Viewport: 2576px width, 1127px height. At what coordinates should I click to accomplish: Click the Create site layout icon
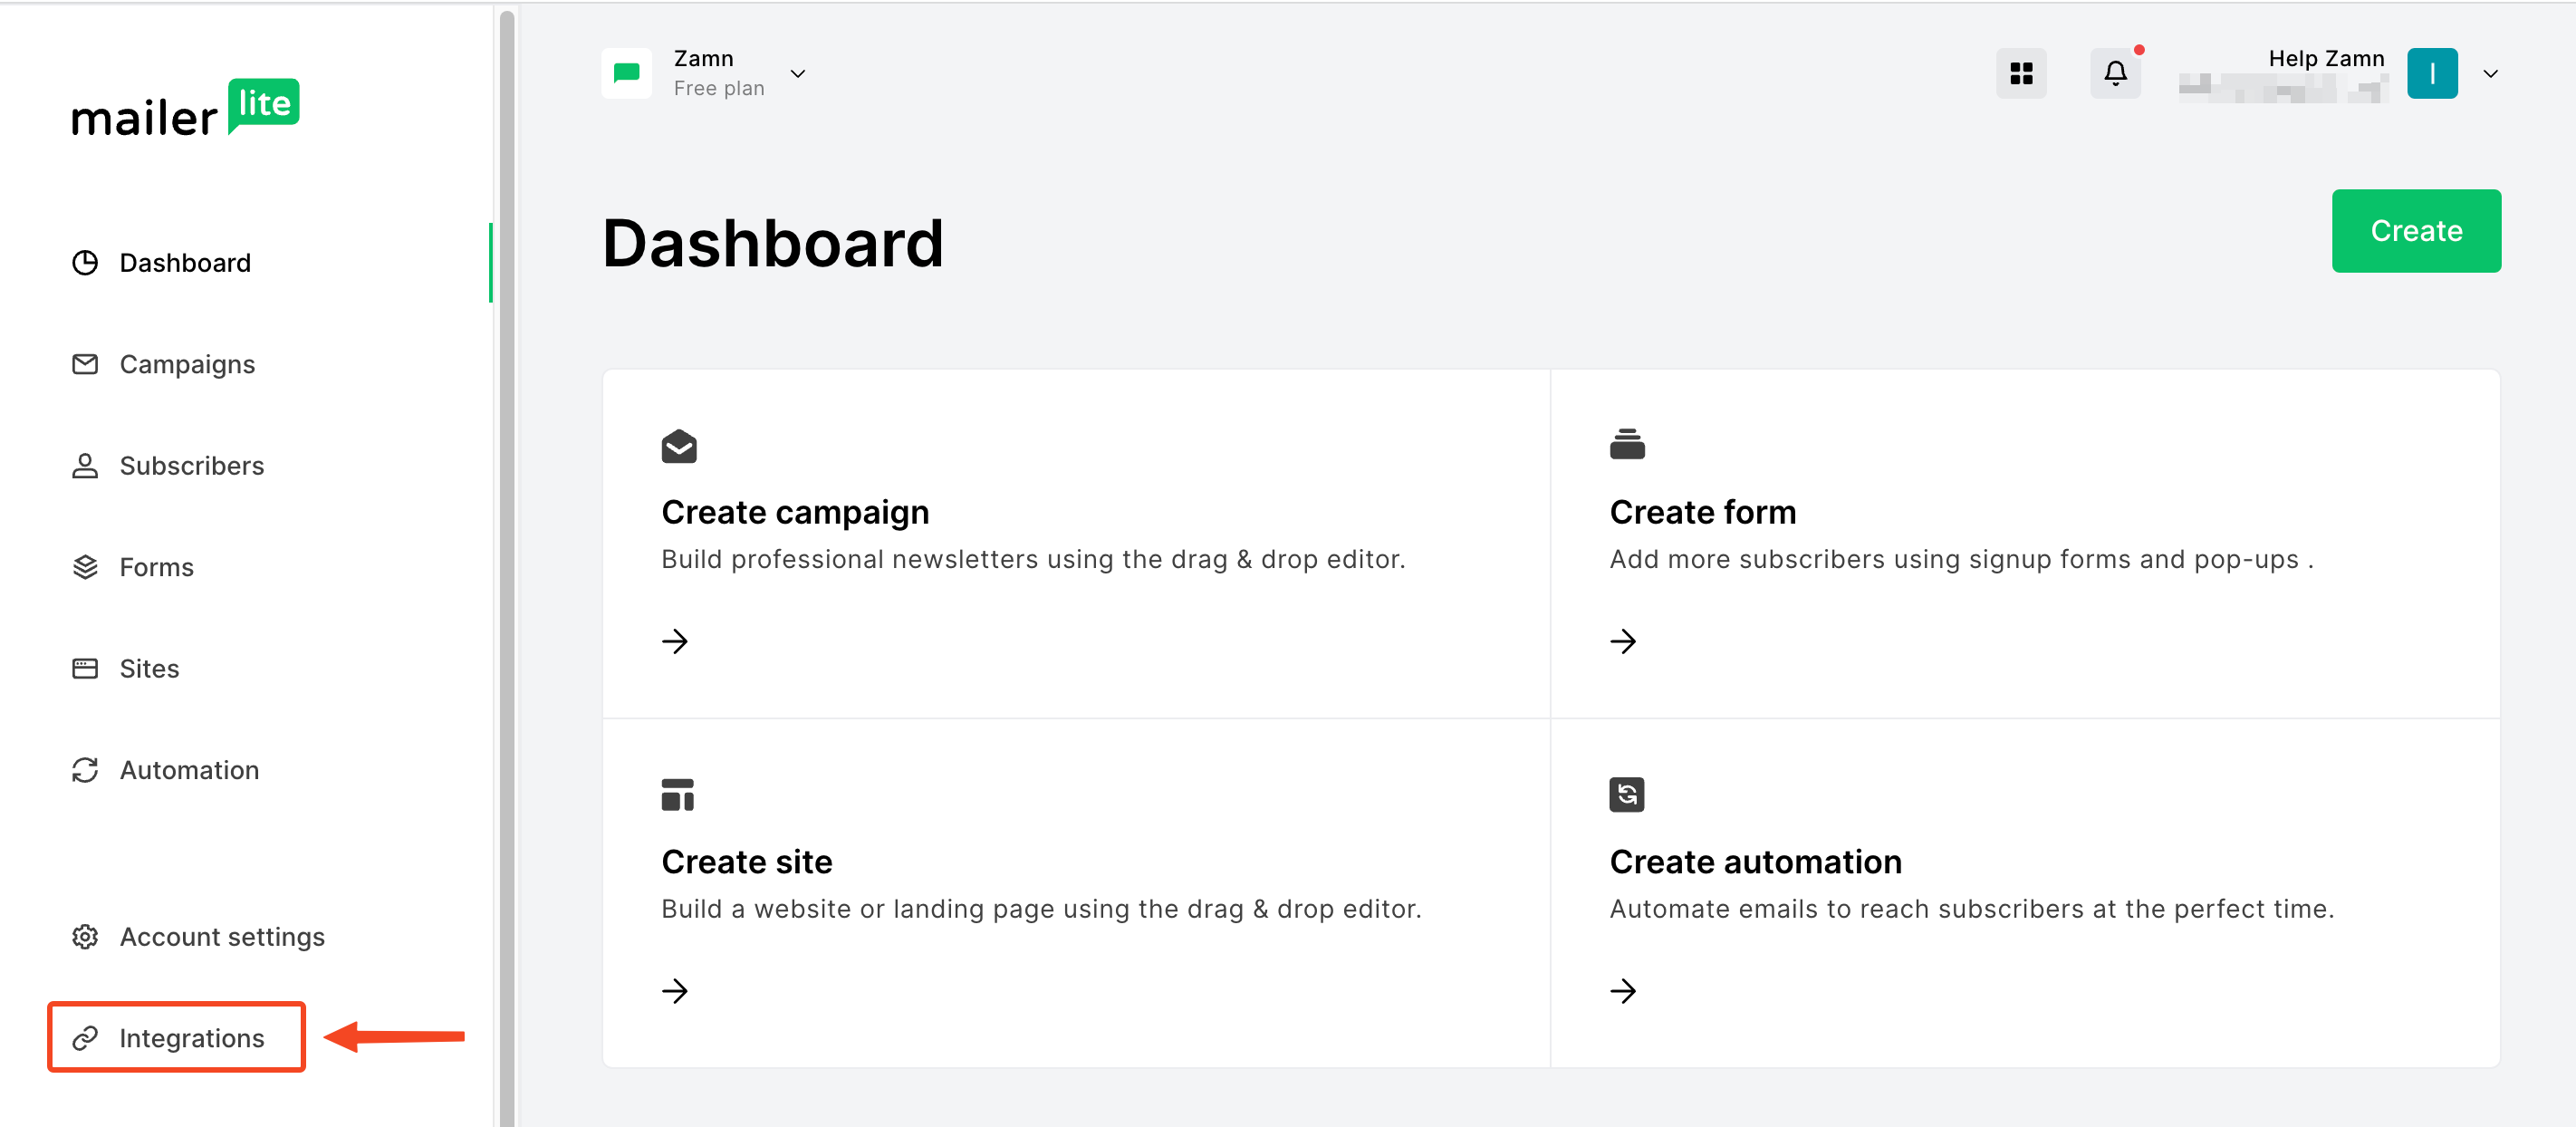pyautogui.click(x=678, y=795)
